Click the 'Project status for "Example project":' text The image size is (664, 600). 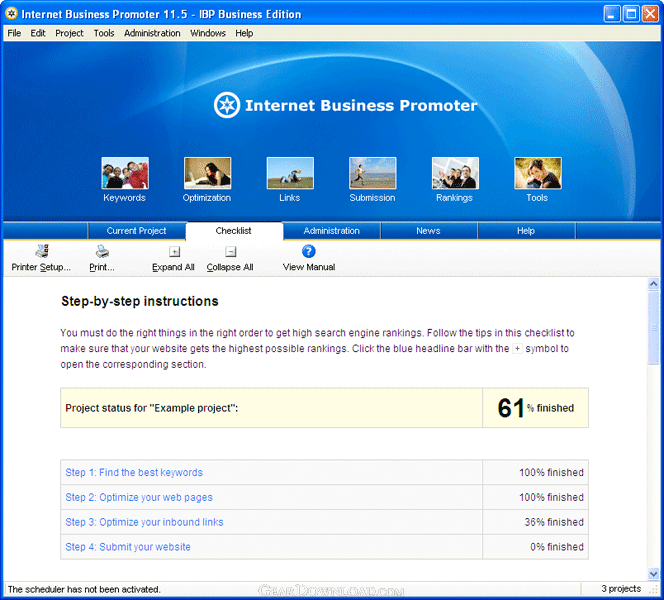pyautogui.click(x=152, y=408)
